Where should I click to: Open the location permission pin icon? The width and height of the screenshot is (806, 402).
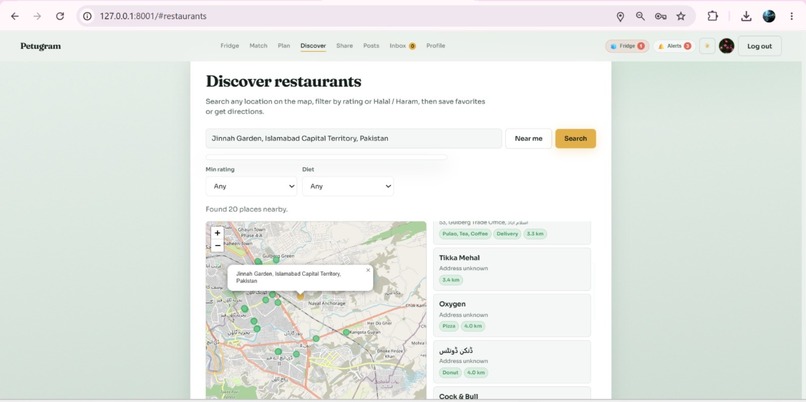tap(620, 16)
